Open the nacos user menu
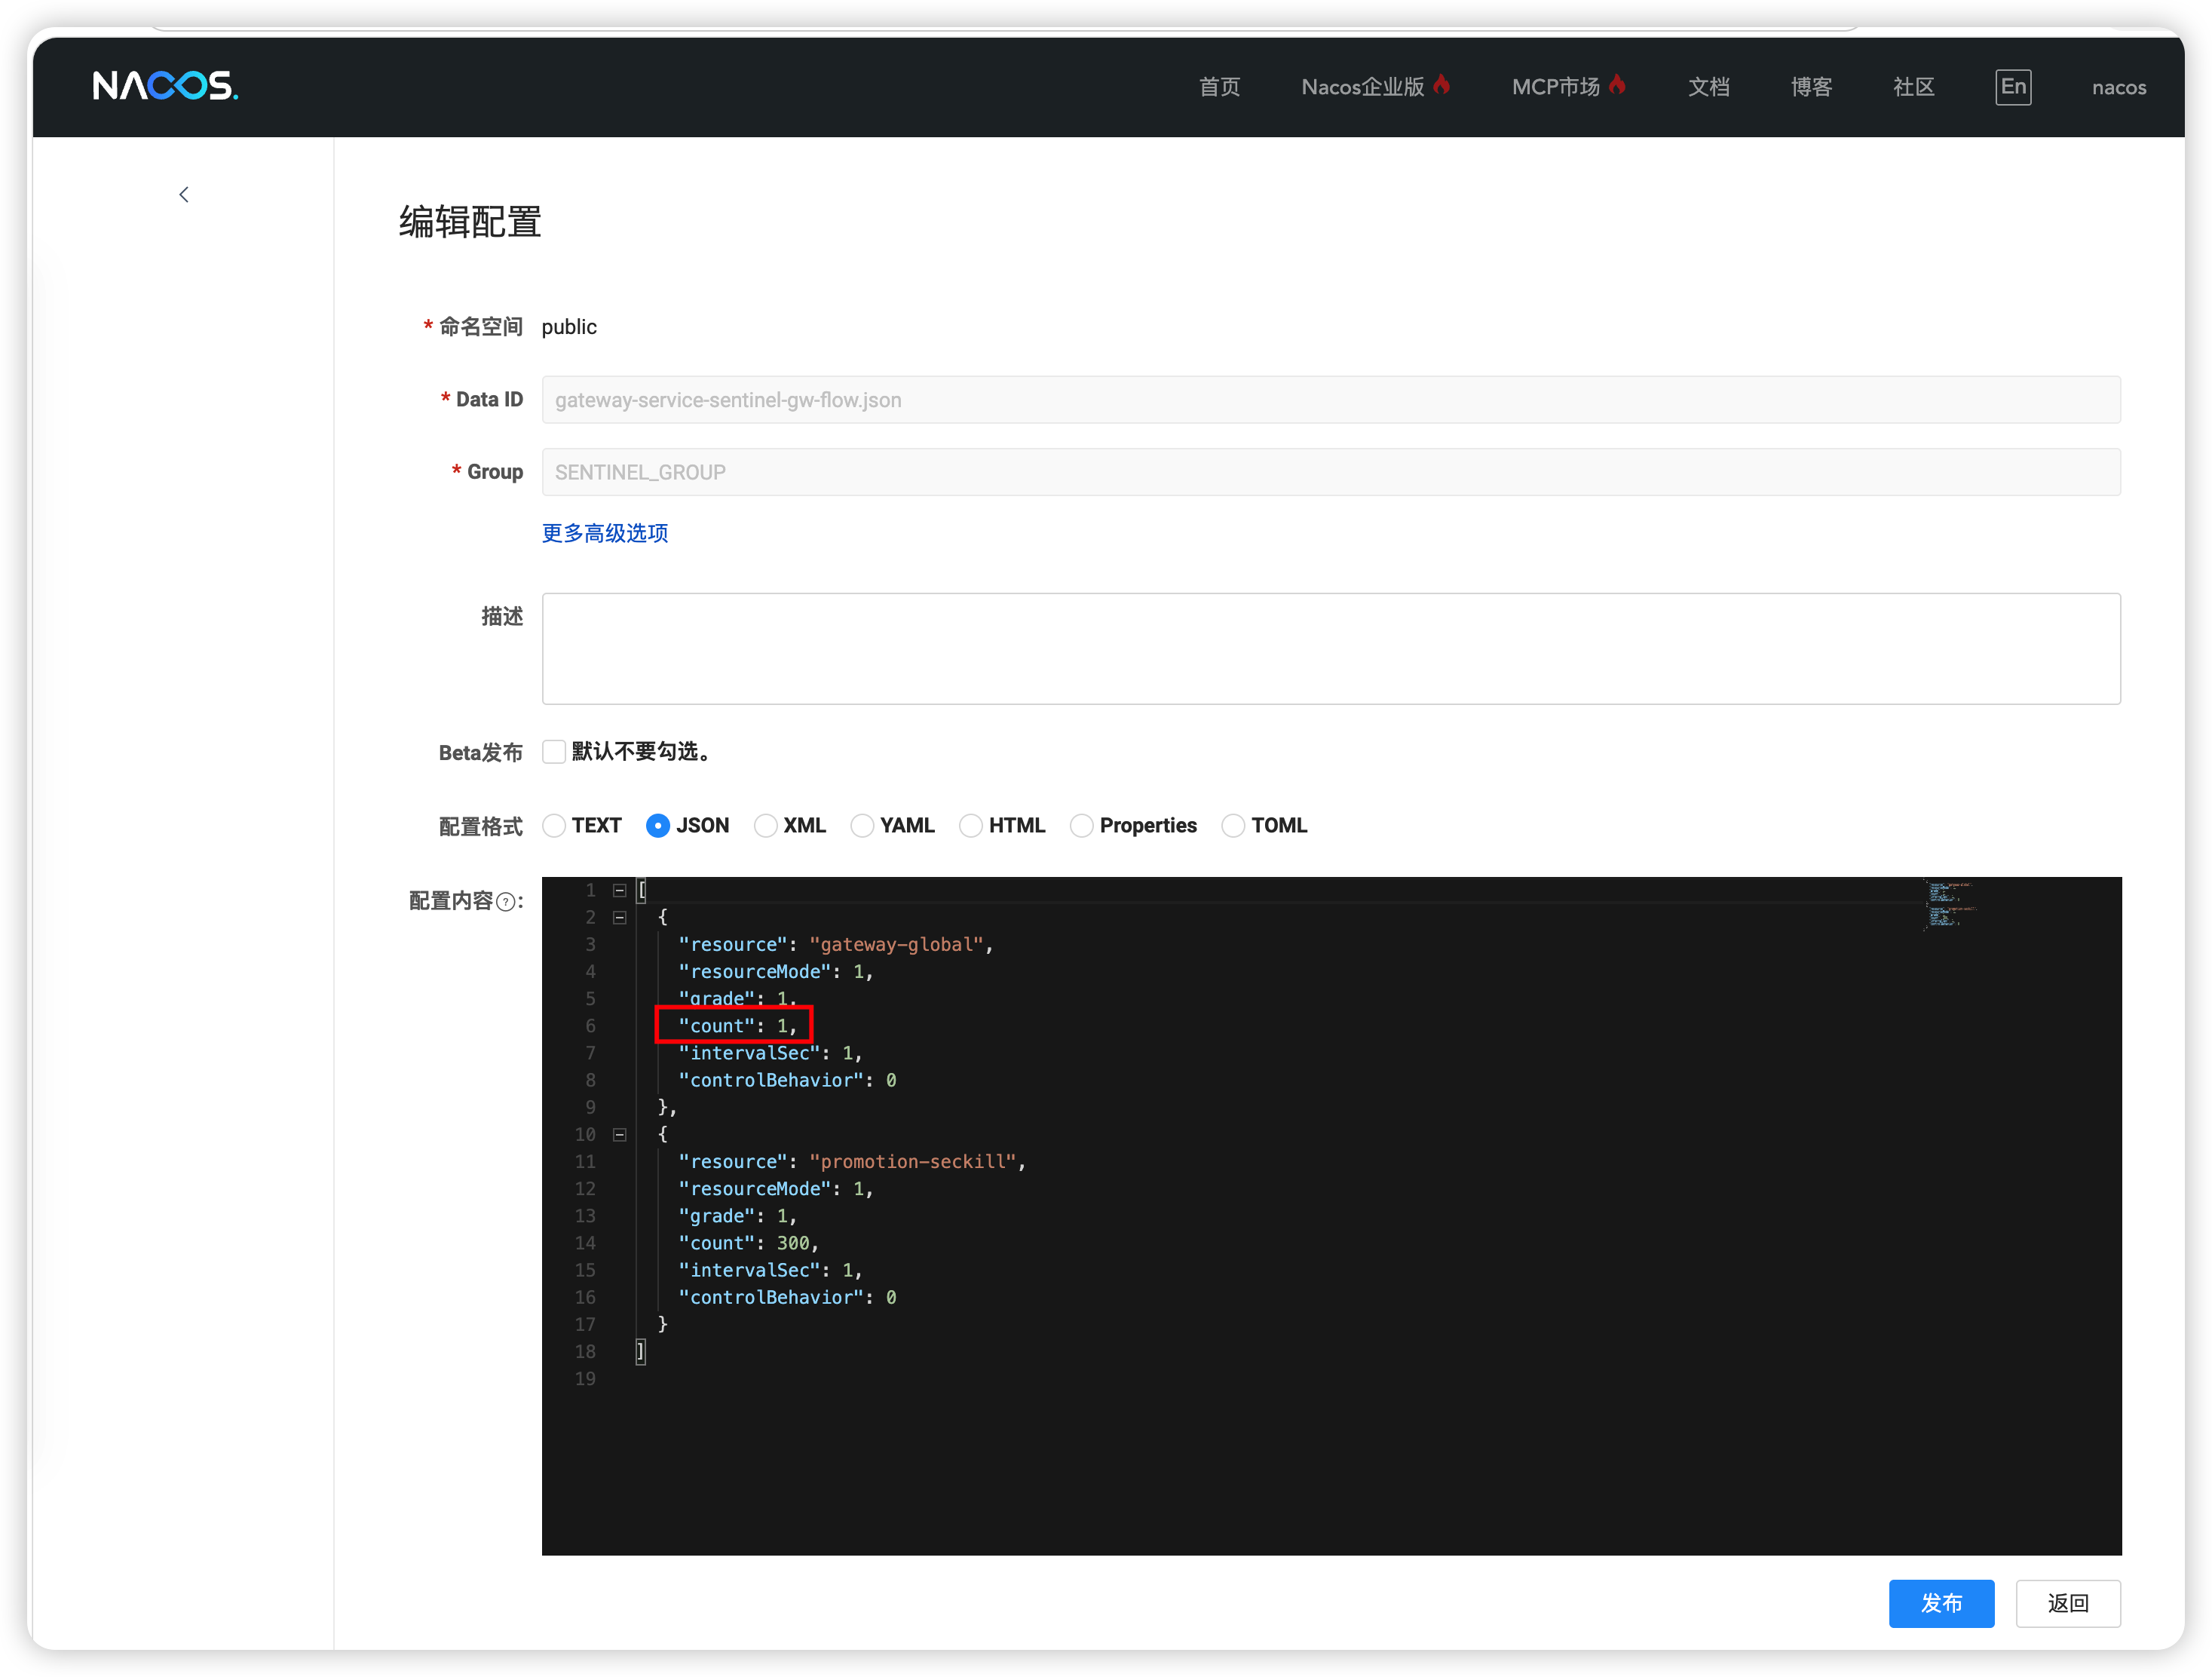The width and height of the screenshot is (2212, 1677). click(x=2119, y=87)
